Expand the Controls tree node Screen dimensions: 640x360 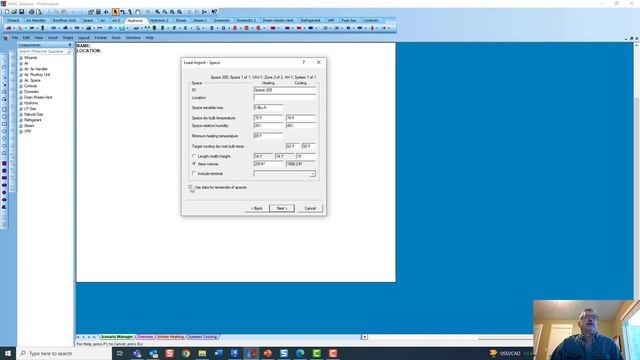pos(21,86)
